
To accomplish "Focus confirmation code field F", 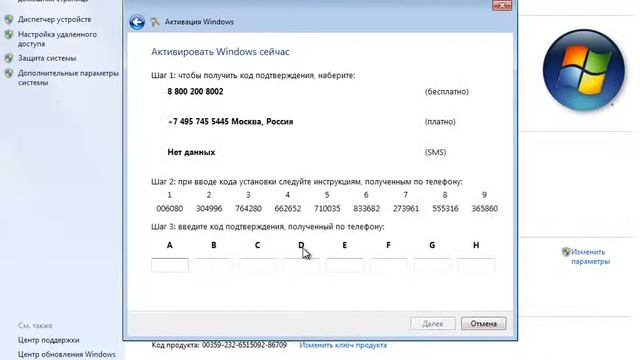I will 389,265.
